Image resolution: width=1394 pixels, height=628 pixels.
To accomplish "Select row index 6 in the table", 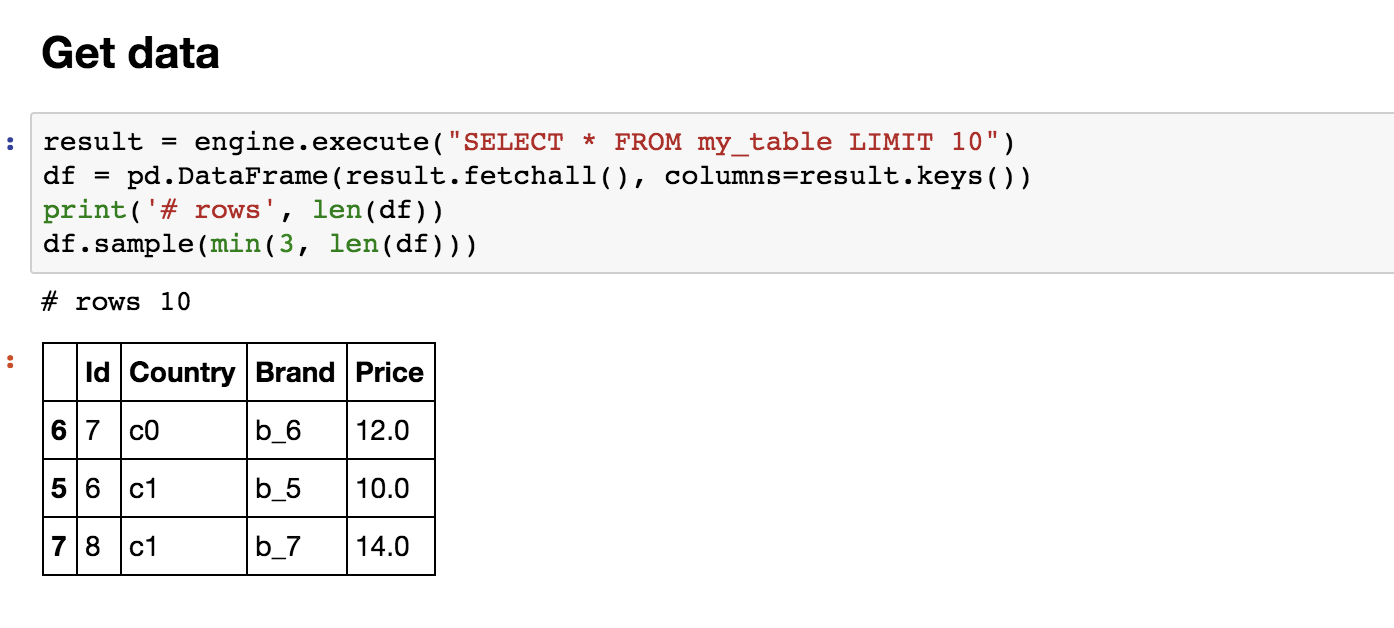I will (60, 430).
